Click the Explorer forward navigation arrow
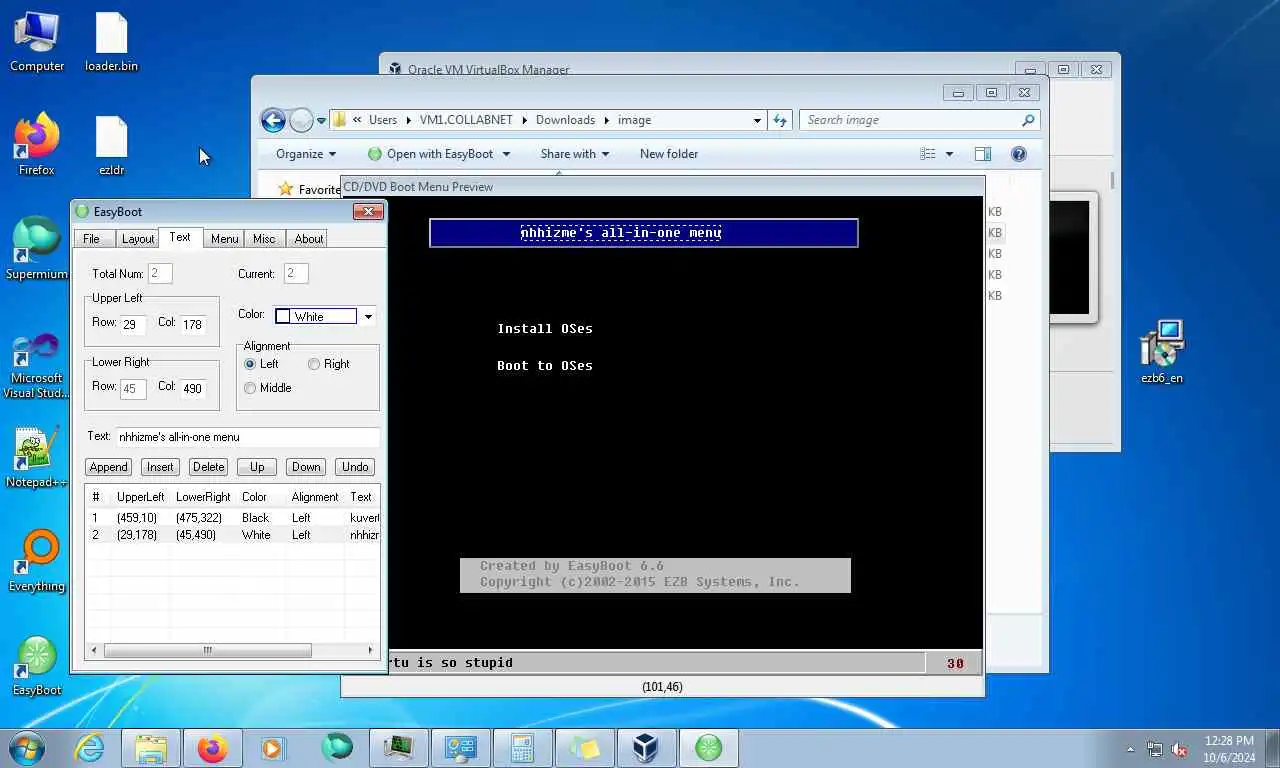1280x768 pixels. [301, 120]
